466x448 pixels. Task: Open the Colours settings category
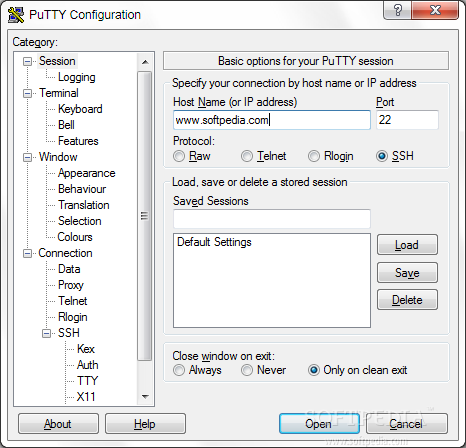click(75, 237)
